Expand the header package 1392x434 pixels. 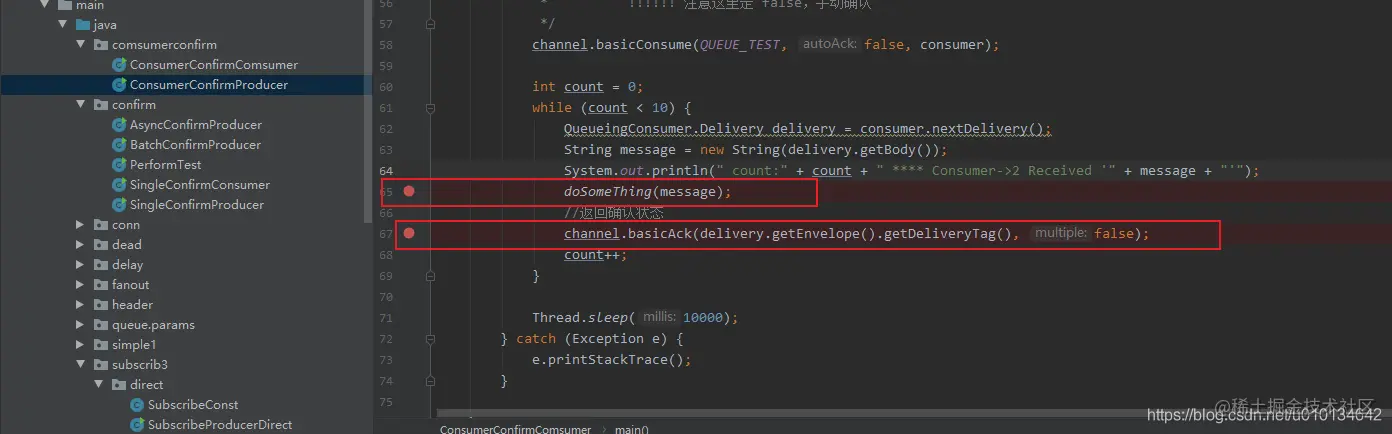81,305
